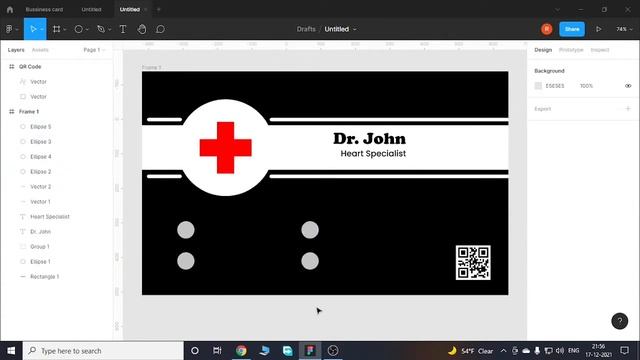
Task: Present the prototype with play icon
Action: point(598,29)
